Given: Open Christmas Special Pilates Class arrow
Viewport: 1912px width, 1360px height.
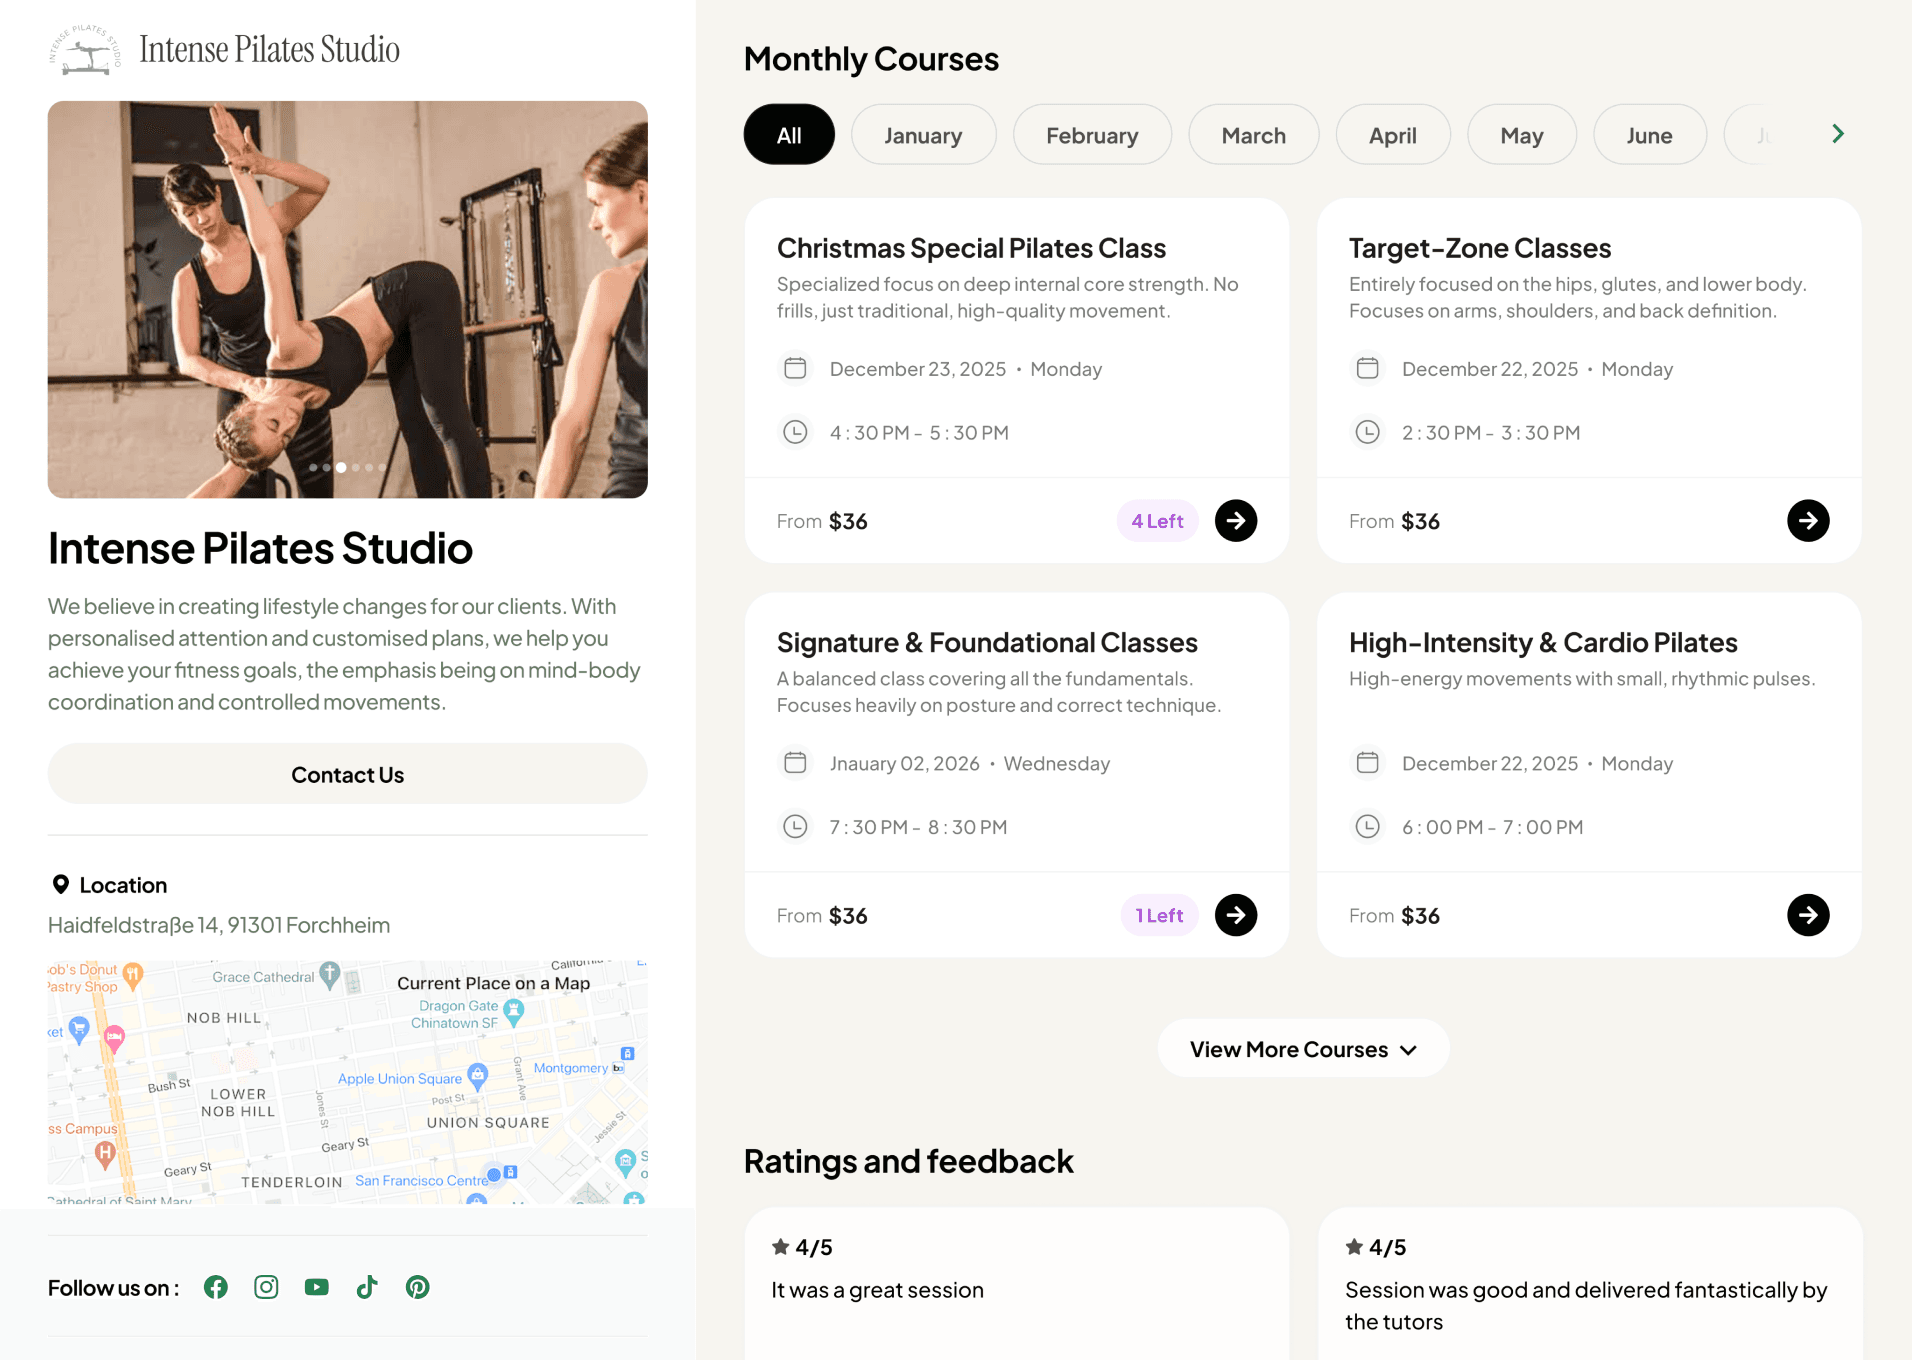Looking at the screenshot, I should pos(1236,521).
